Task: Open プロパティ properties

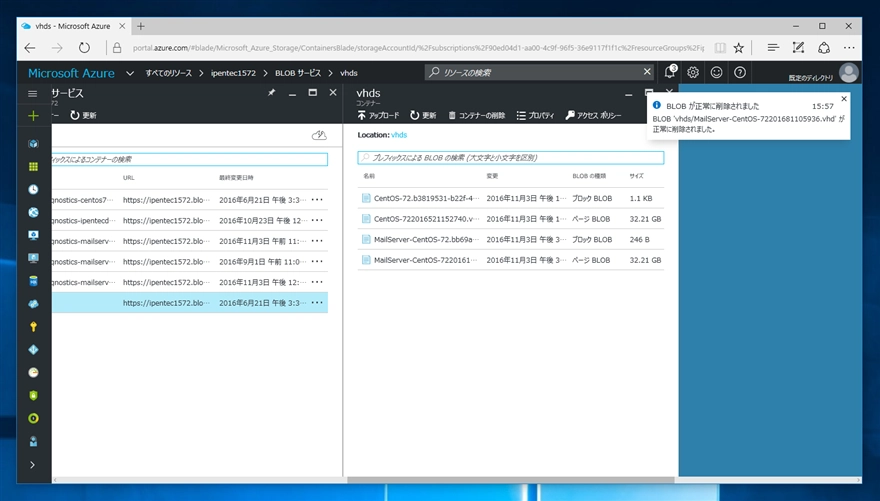Action: (535, 115)
